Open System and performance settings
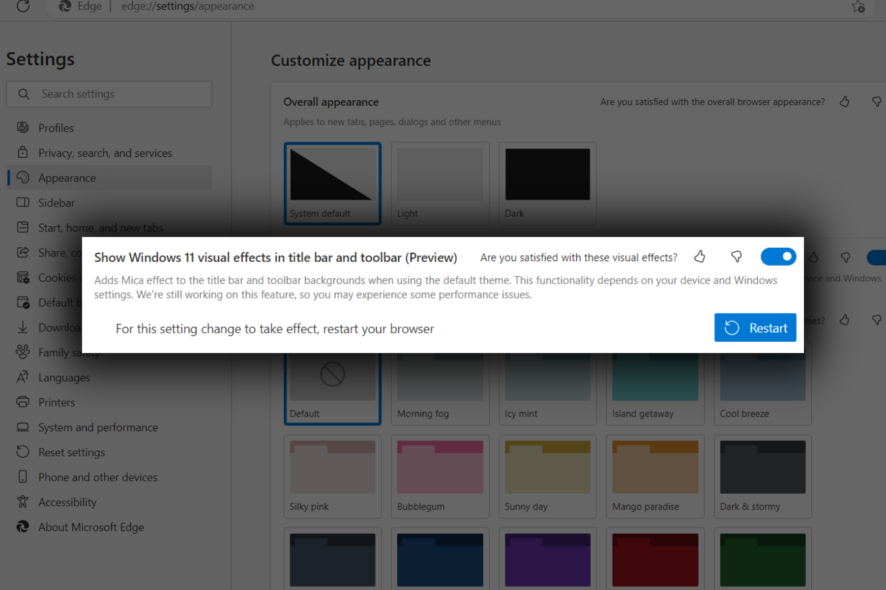The height and width of the screenshot is (590, 886). (98, 427)
